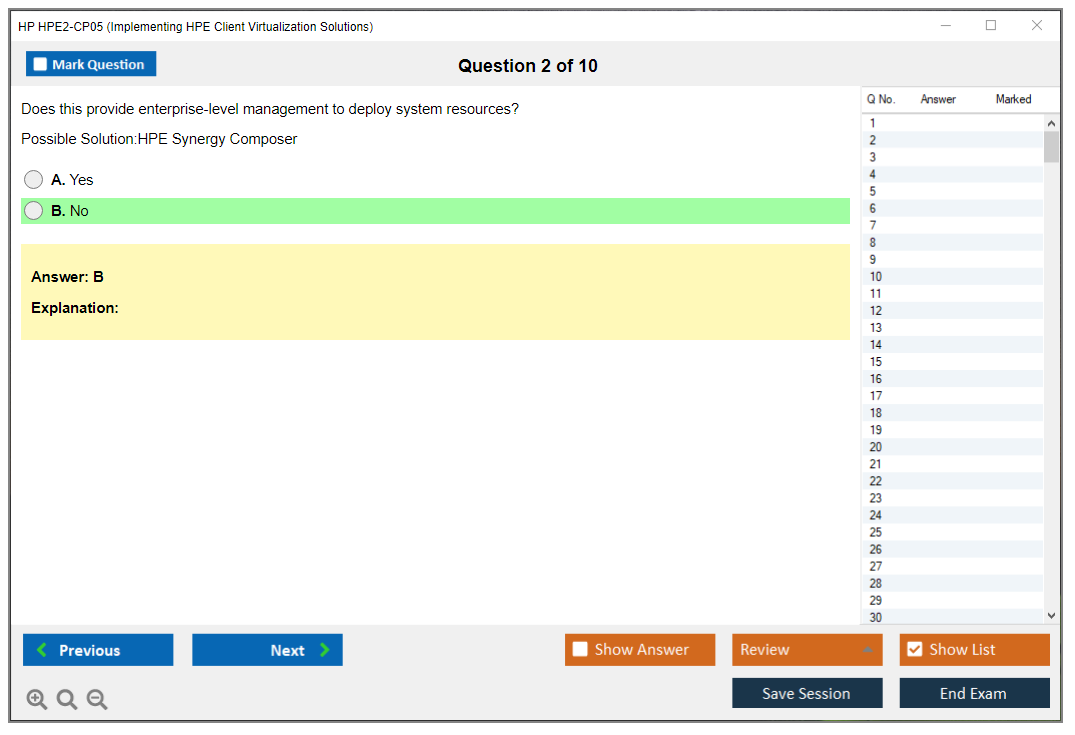The height and width of the screenshot is (735, 1075).
Task: Uncheck the Show List checkbox
Action: (x=914, y=650)
